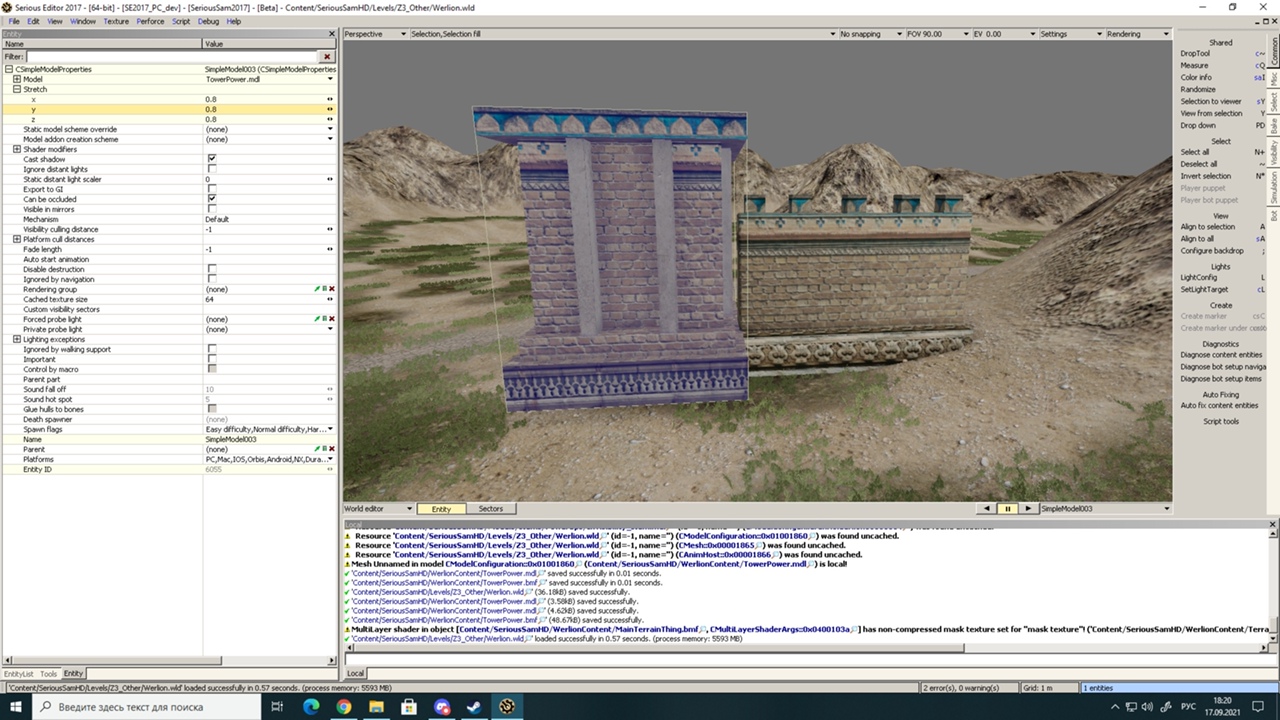
Task: Expand the Shader modifiers node
Action: [x=17, y=149]
